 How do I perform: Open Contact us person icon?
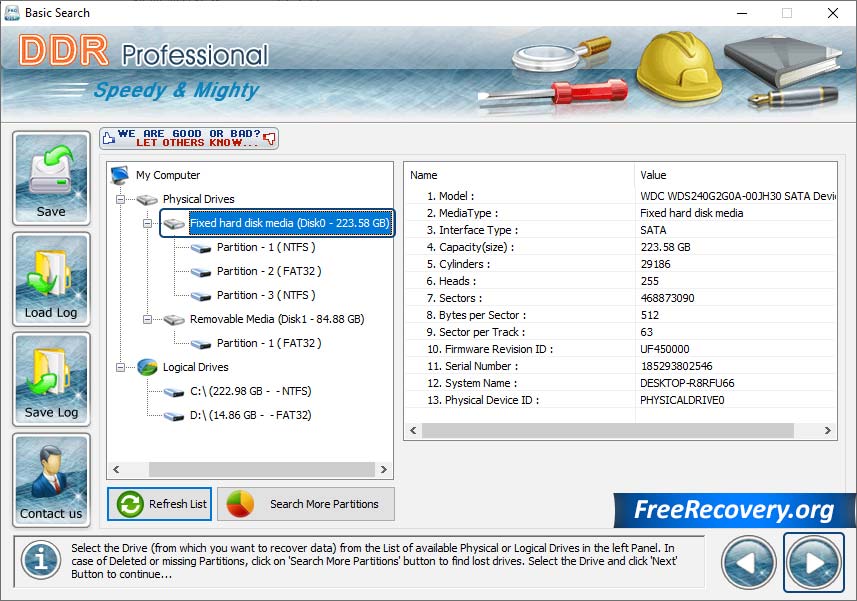pyautogui.click(x=51, y=480)
